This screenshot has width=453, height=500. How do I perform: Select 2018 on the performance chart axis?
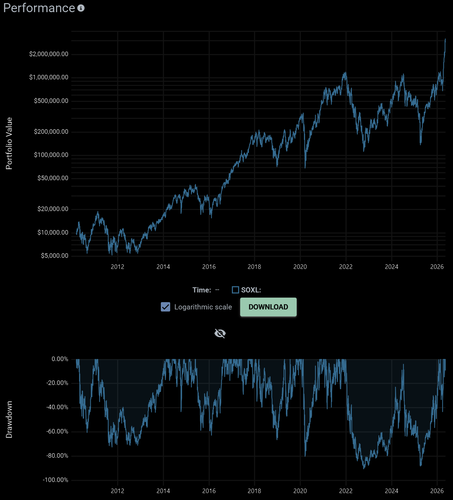pyautogui.click(x=254, y=267)
